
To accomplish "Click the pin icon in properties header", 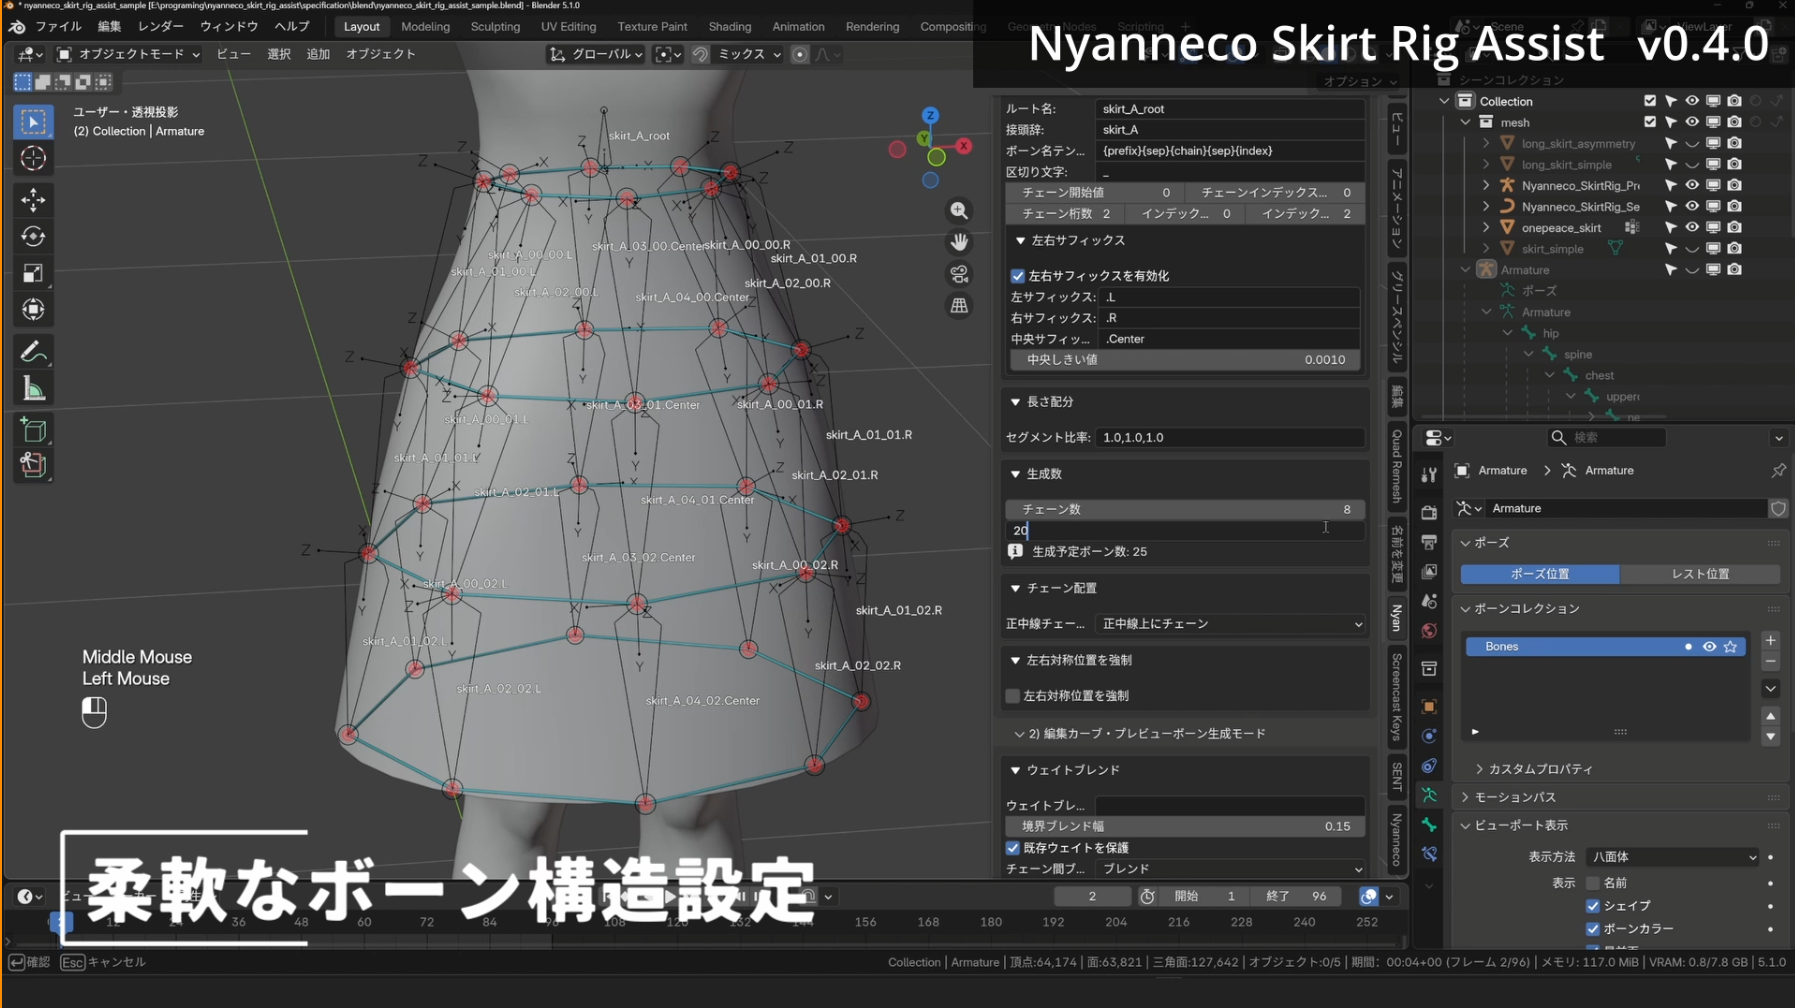I will pyautogui.click(x=1778, y=470).
